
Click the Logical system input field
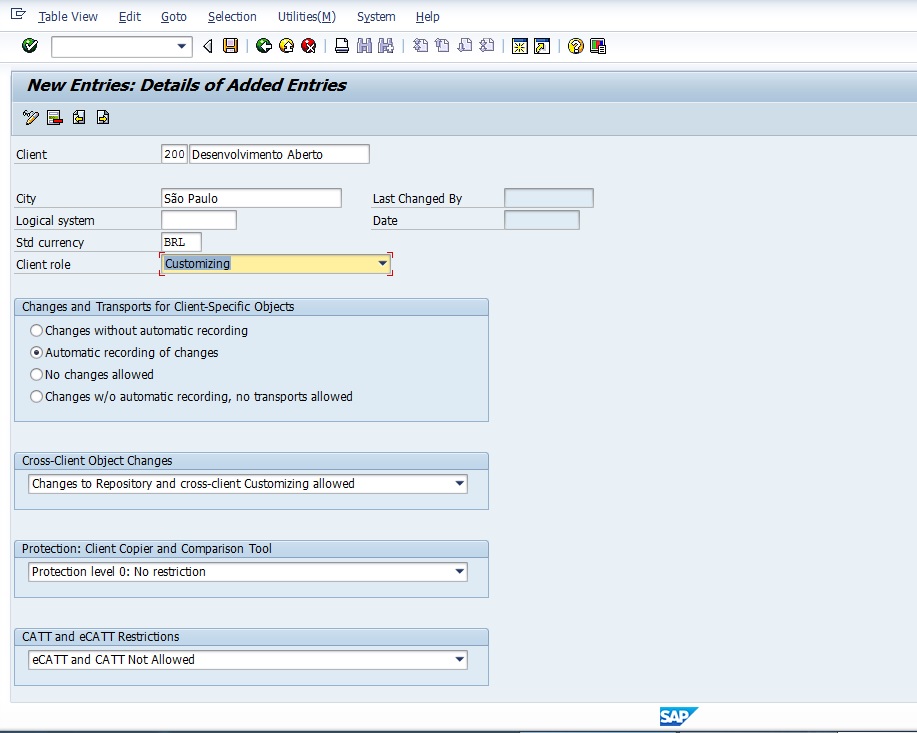tap(198, 220)
